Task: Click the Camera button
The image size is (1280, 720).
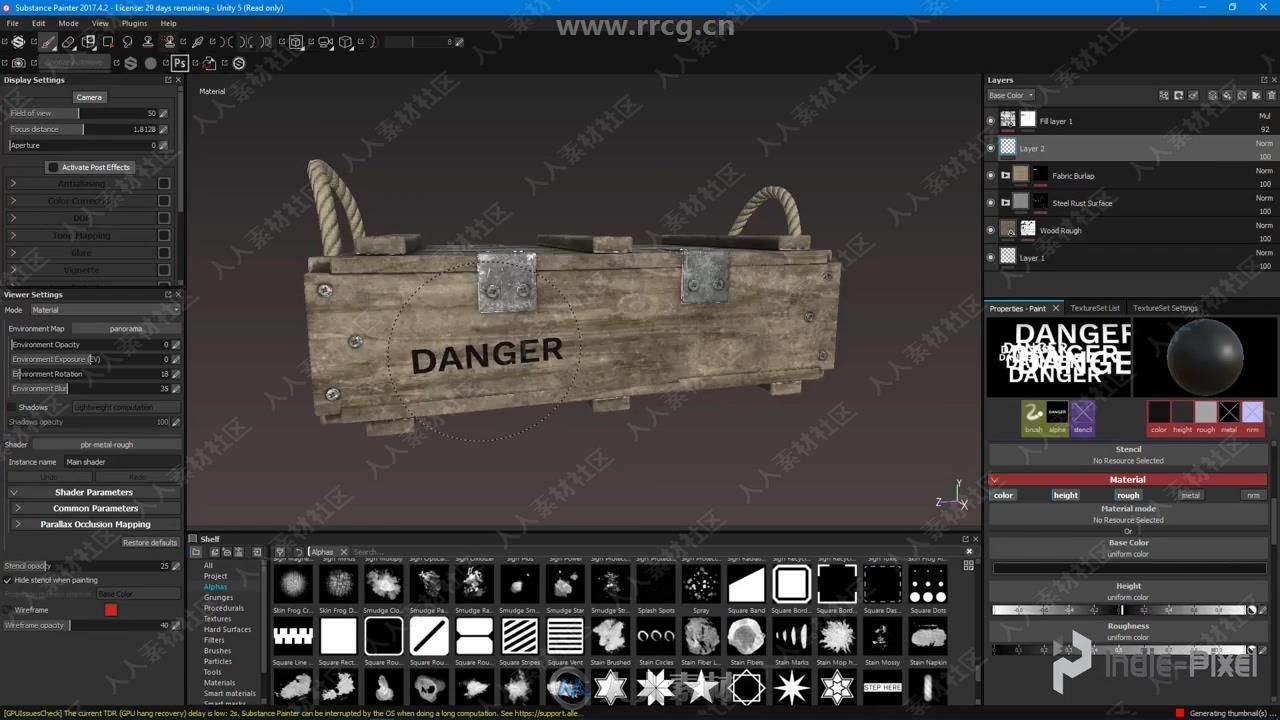Action: point(89,97)
